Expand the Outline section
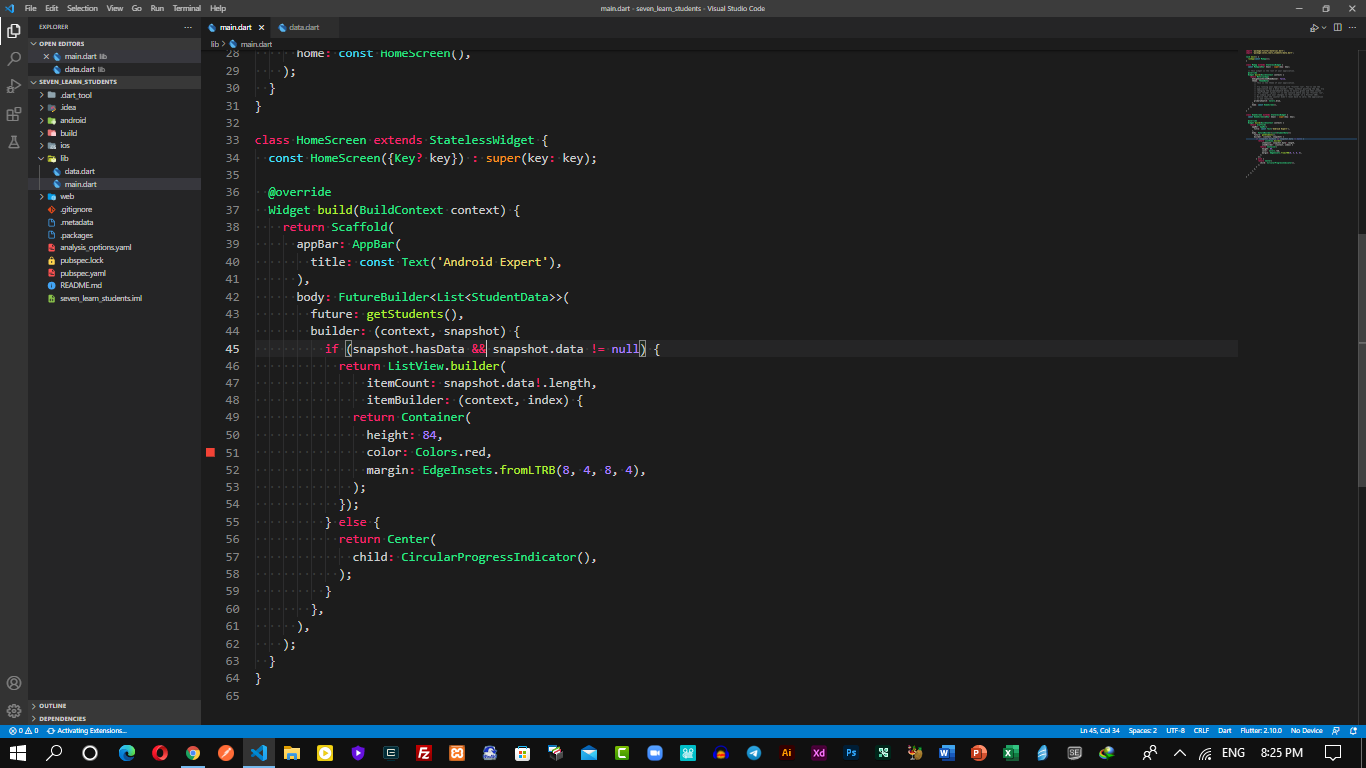1366x768 pixels. pos(114,706)
